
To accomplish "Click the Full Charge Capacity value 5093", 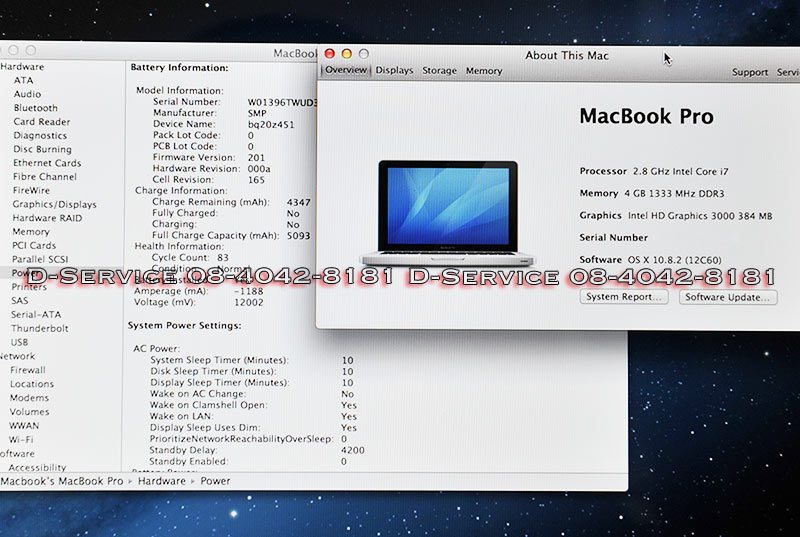I will (x=298, y=236).
